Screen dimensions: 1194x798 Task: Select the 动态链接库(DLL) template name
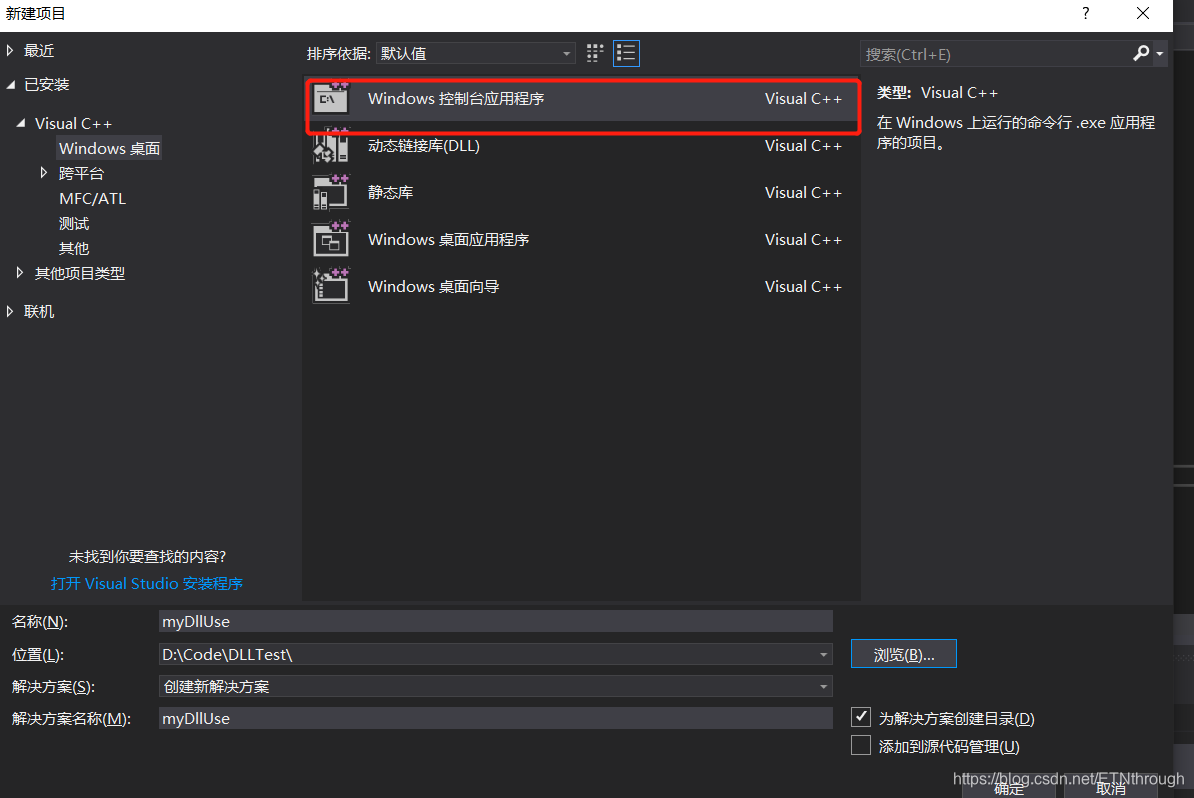423,145
